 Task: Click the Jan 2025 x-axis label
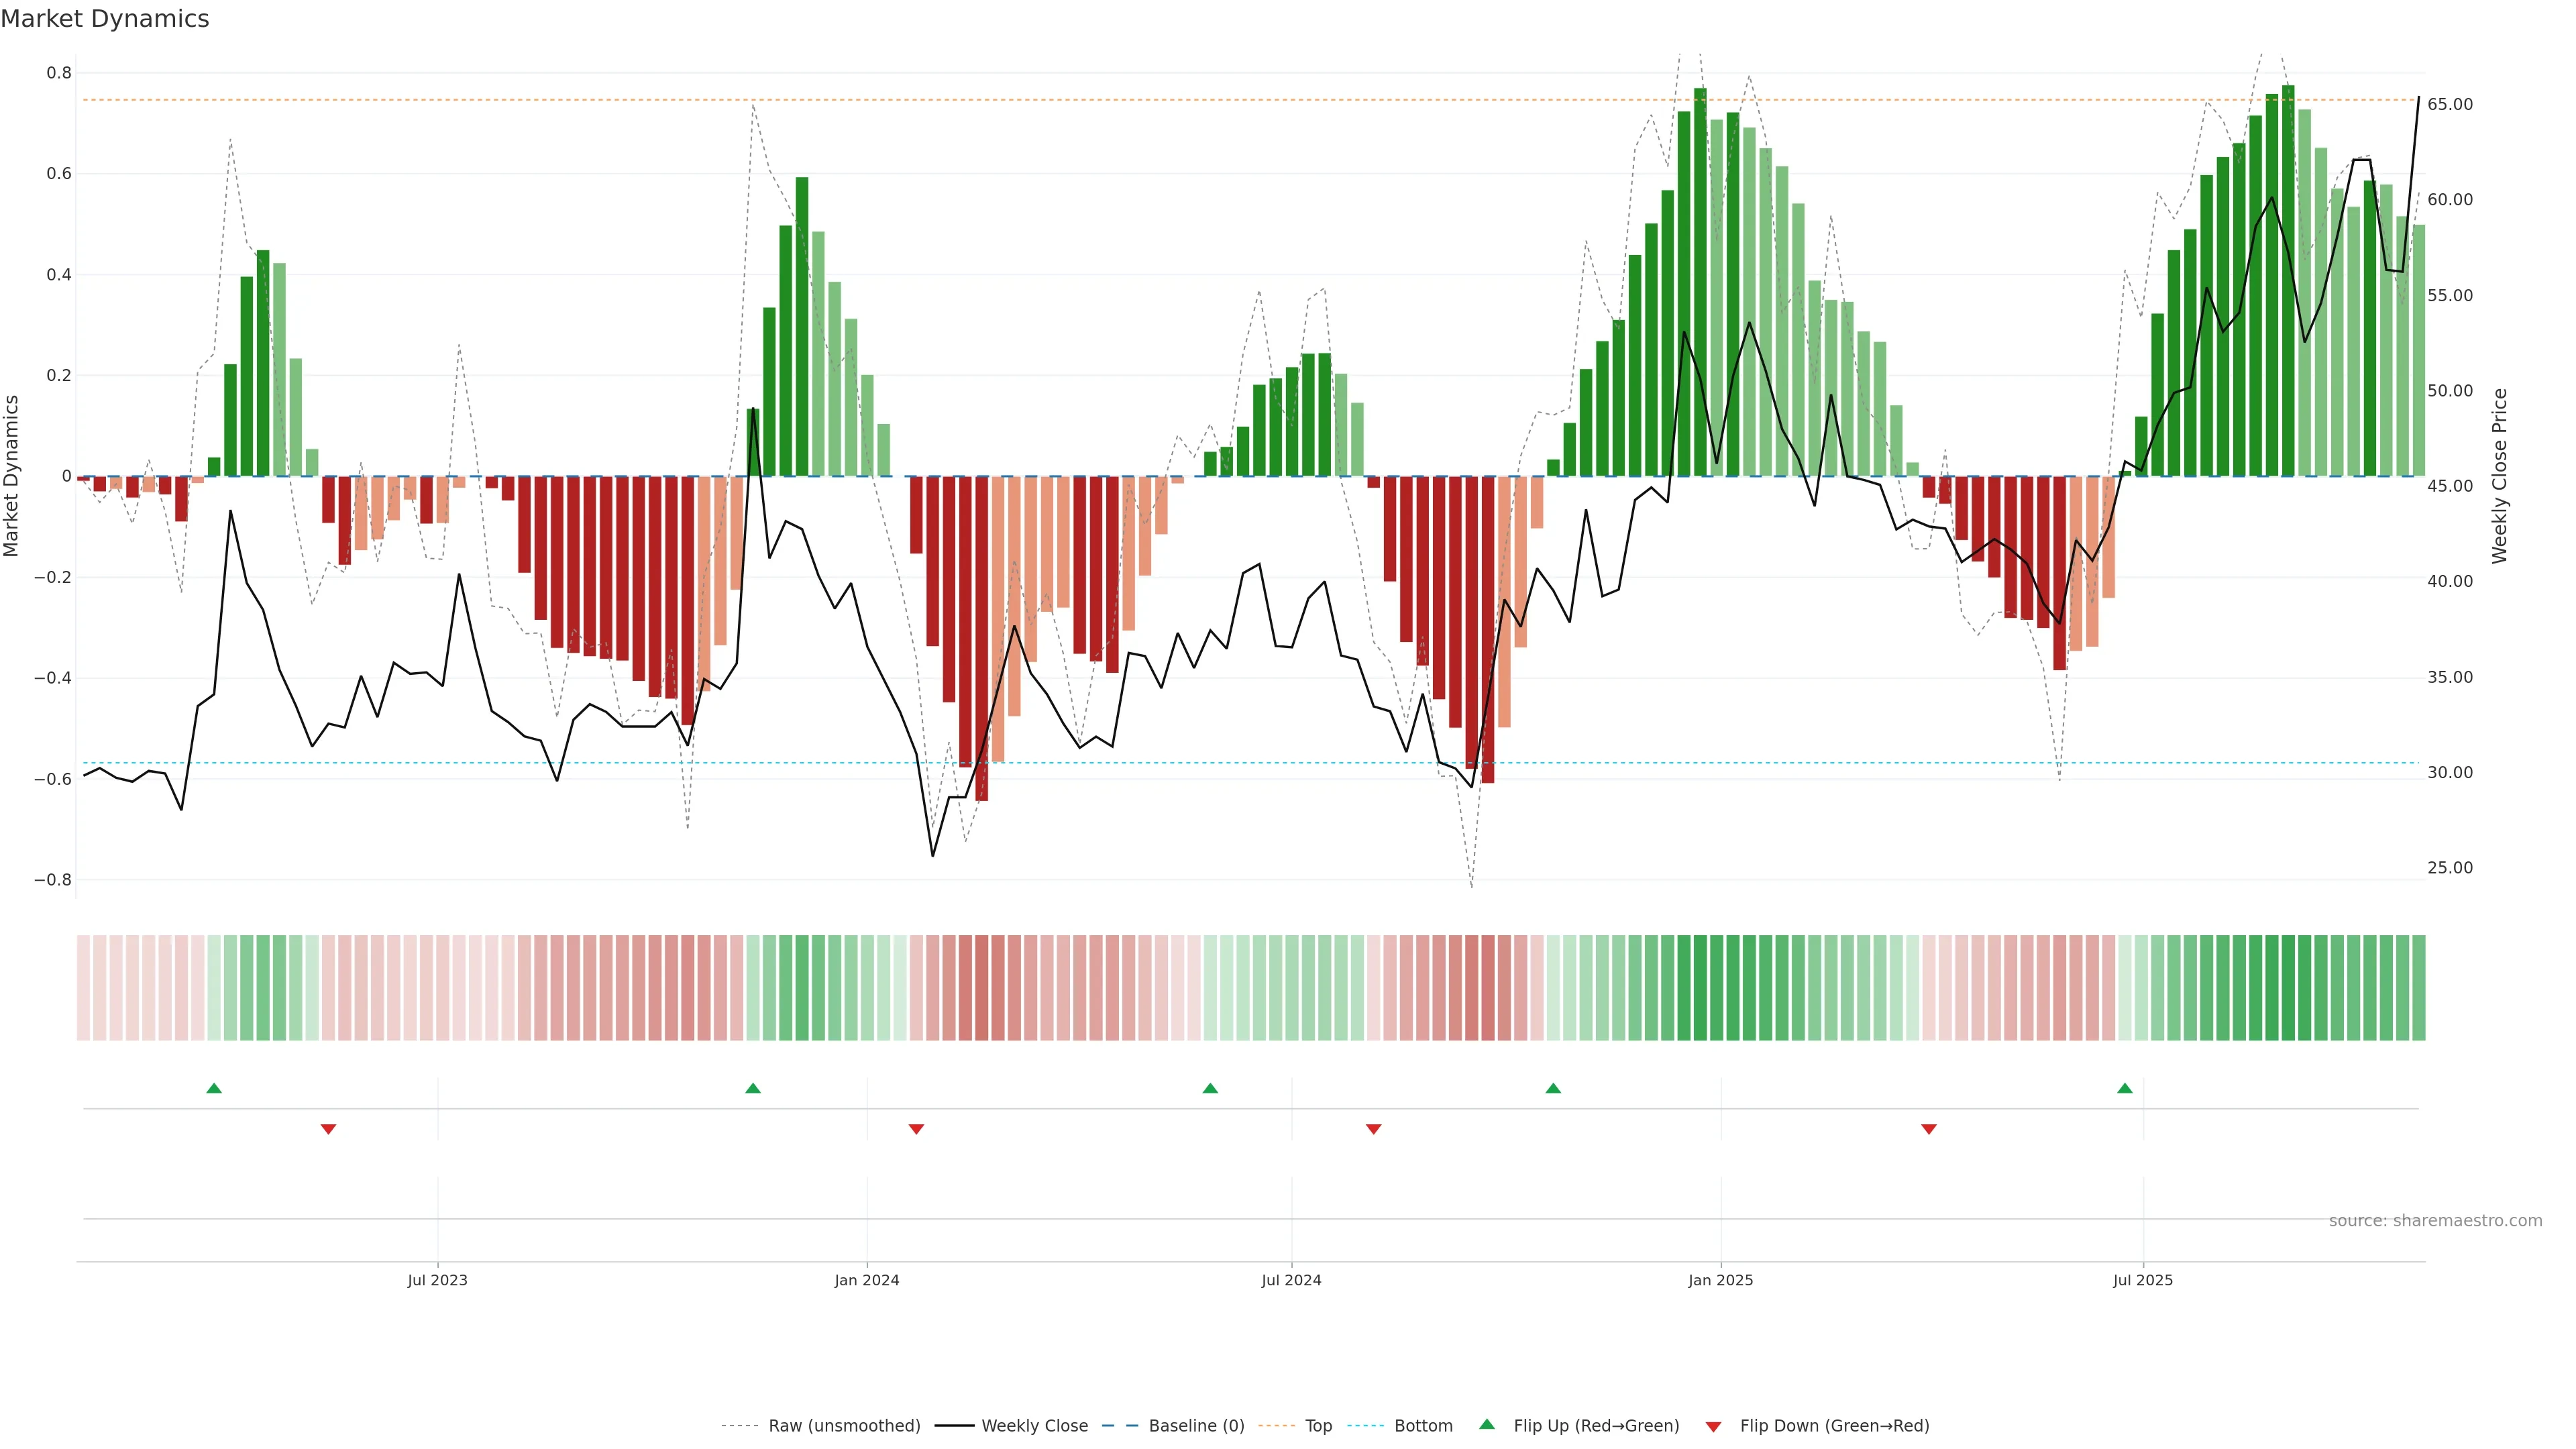click(1720, 1280)
